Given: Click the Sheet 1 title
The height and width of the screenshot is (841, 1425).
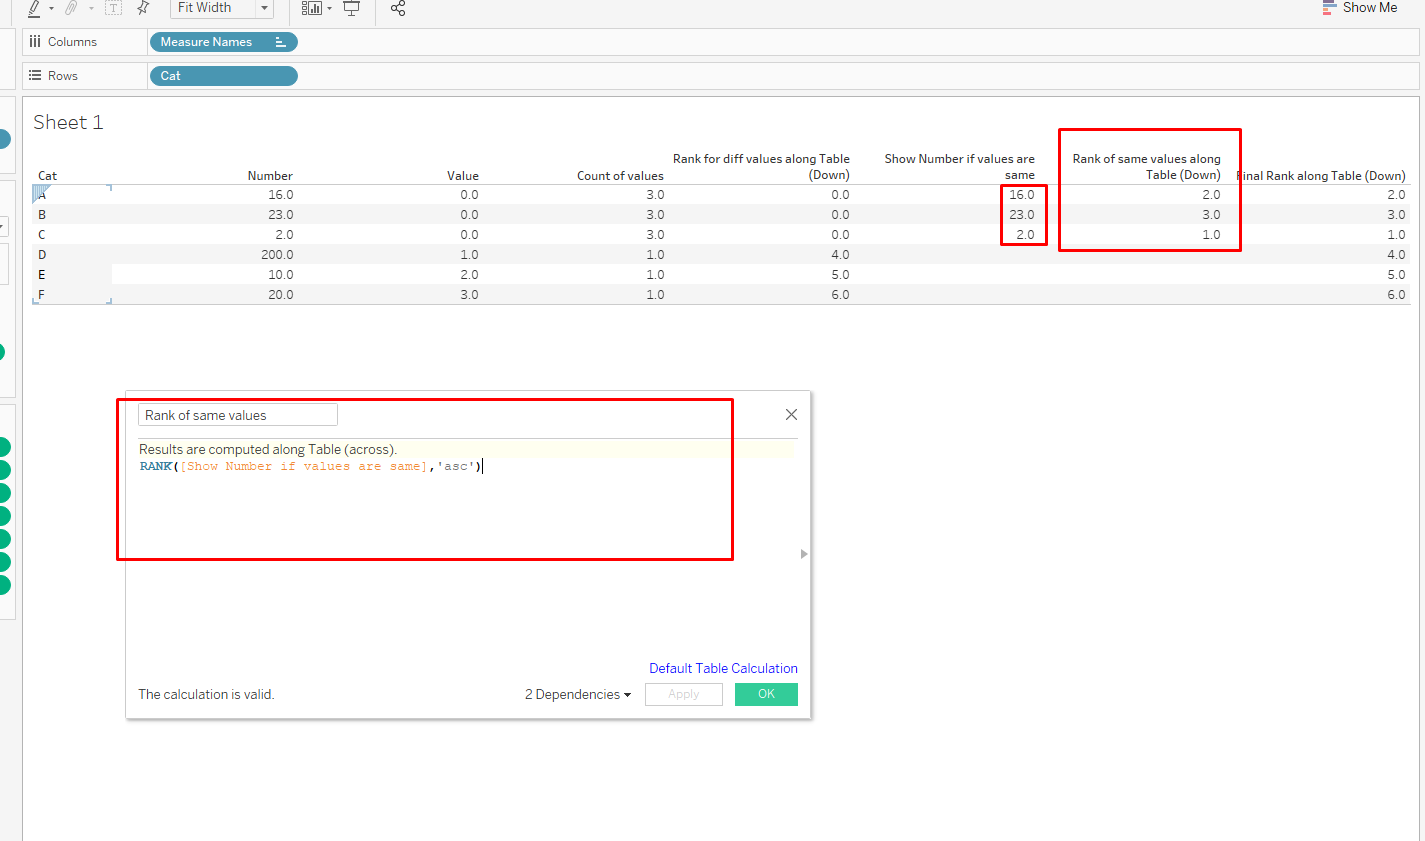Looking at the screenshot, I should tap(68, 122).
